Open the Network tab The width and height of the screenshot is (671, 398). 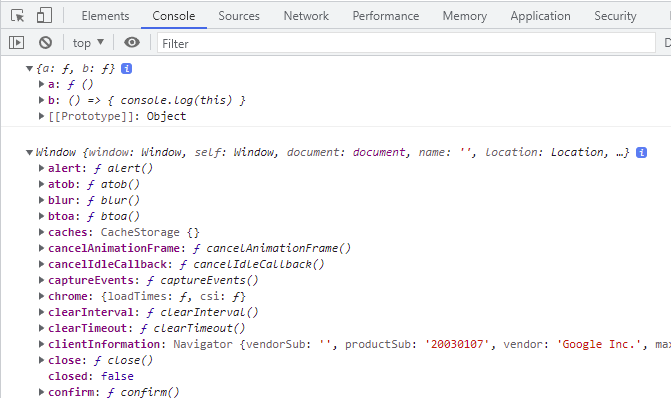click(x=306, y=16)
